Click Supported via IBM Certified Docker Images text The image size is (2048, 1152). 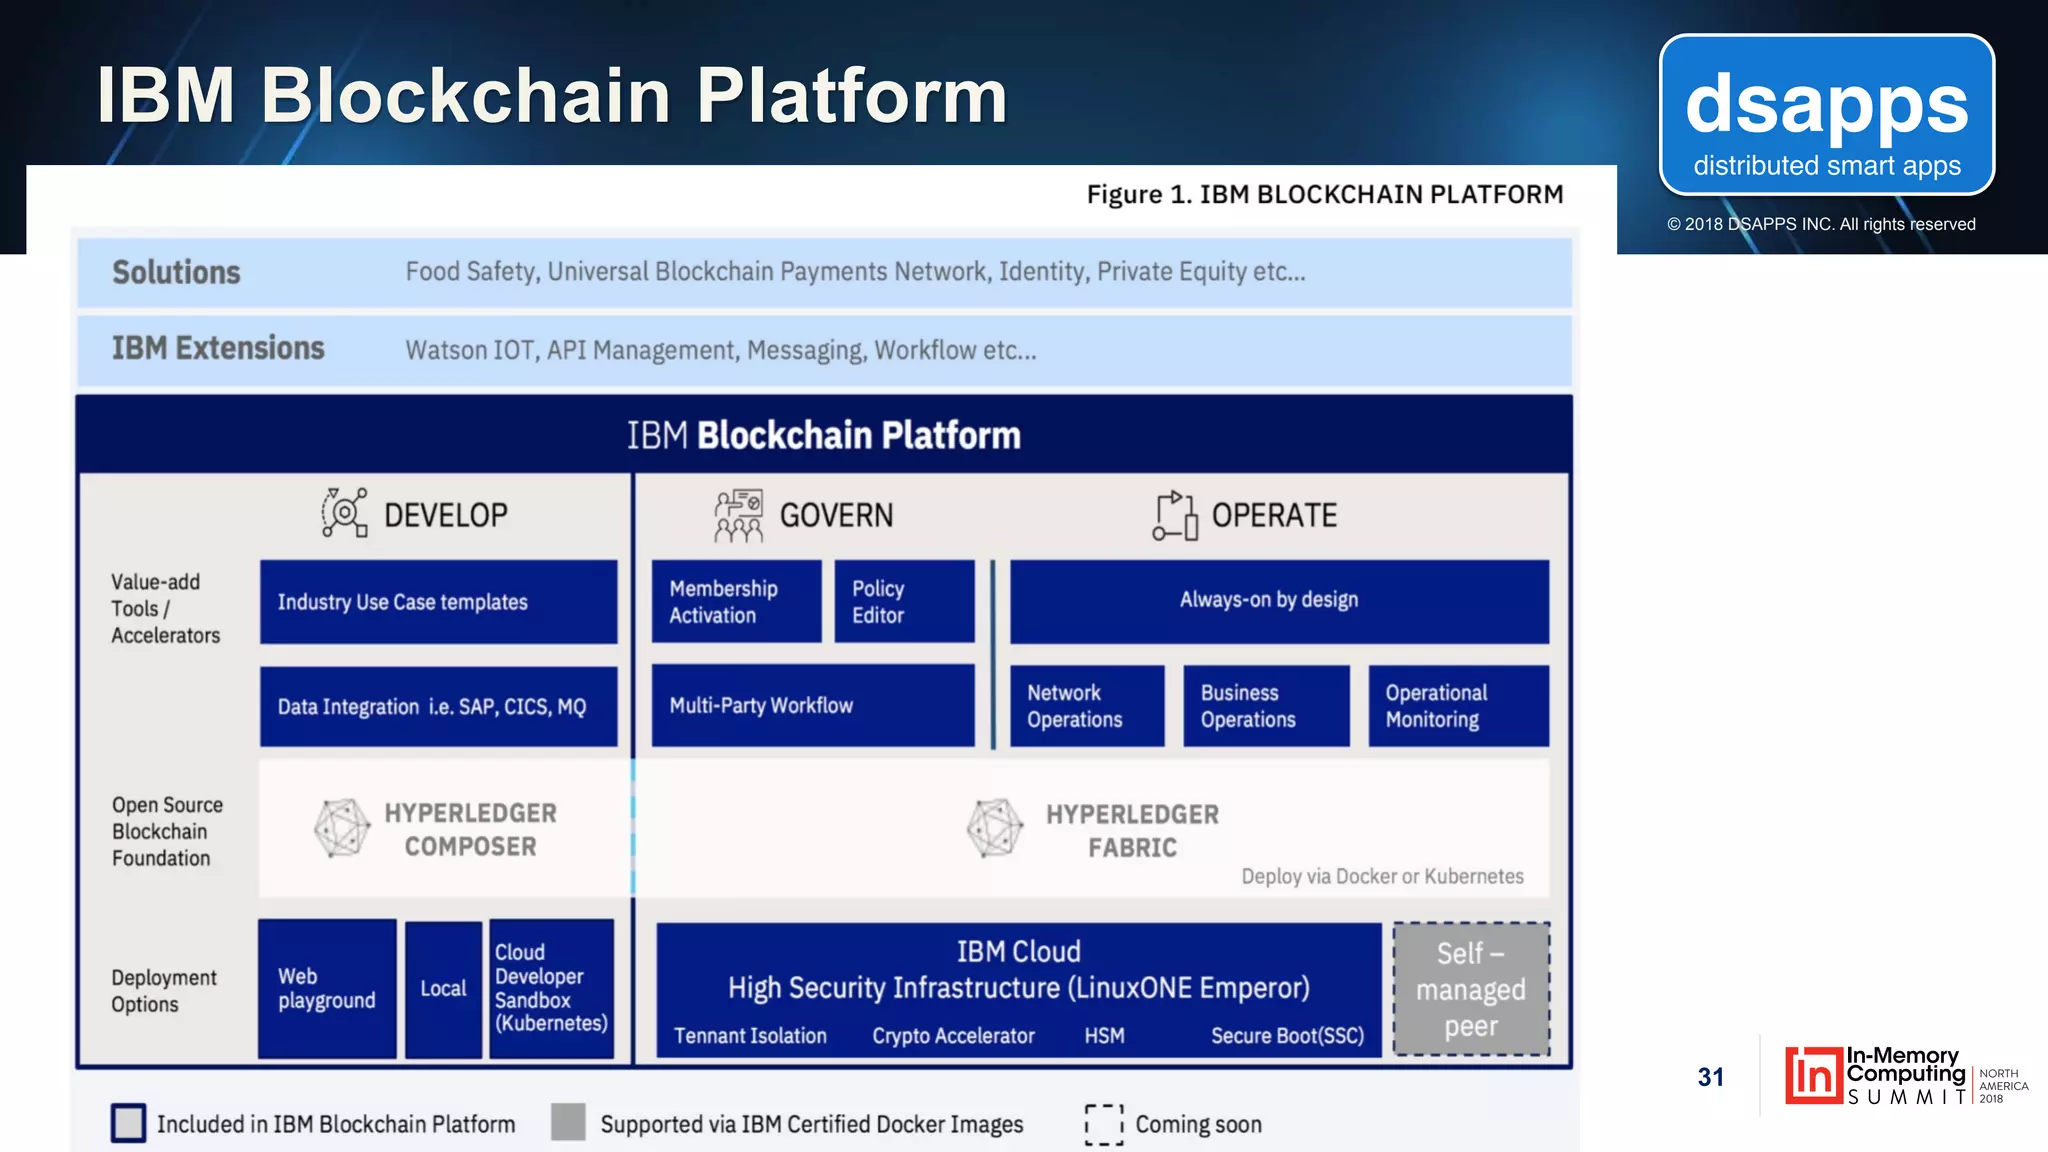(x=812, y=1124)
